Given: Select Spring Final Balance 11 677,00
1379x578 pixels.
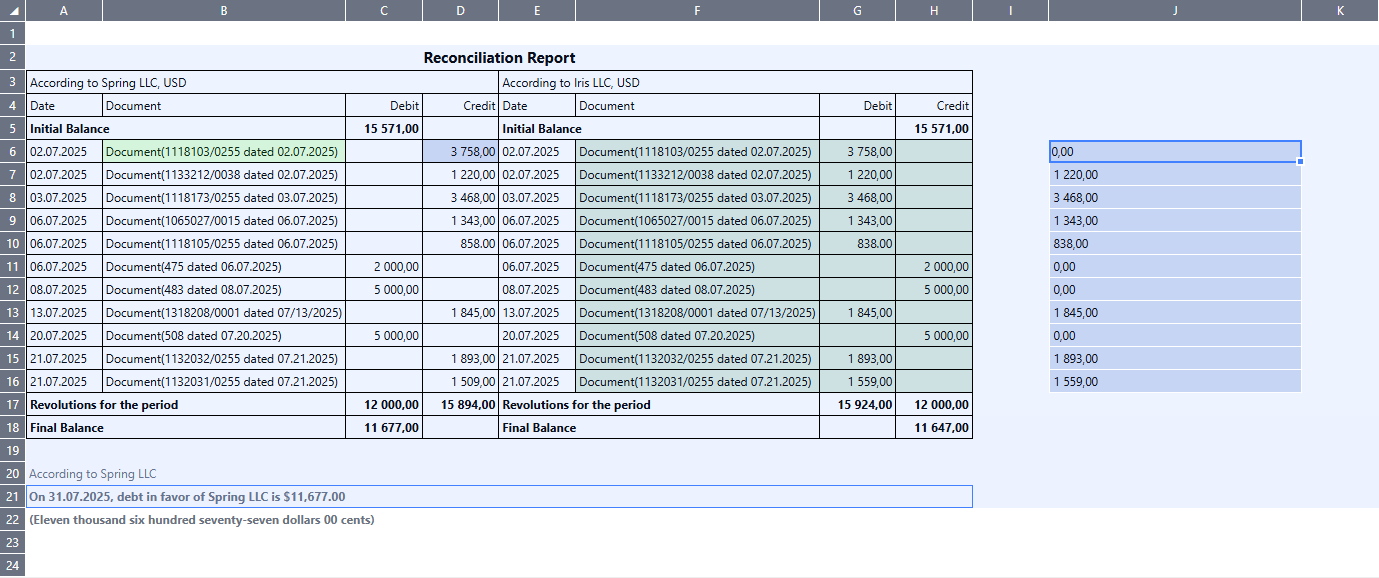Looking at the screenshot, I should (384, 427).
